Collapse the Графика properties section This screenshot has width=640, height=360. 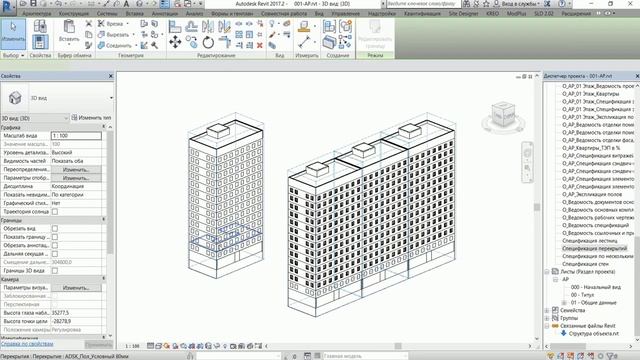pyautogui.click(x=104, y=127)
